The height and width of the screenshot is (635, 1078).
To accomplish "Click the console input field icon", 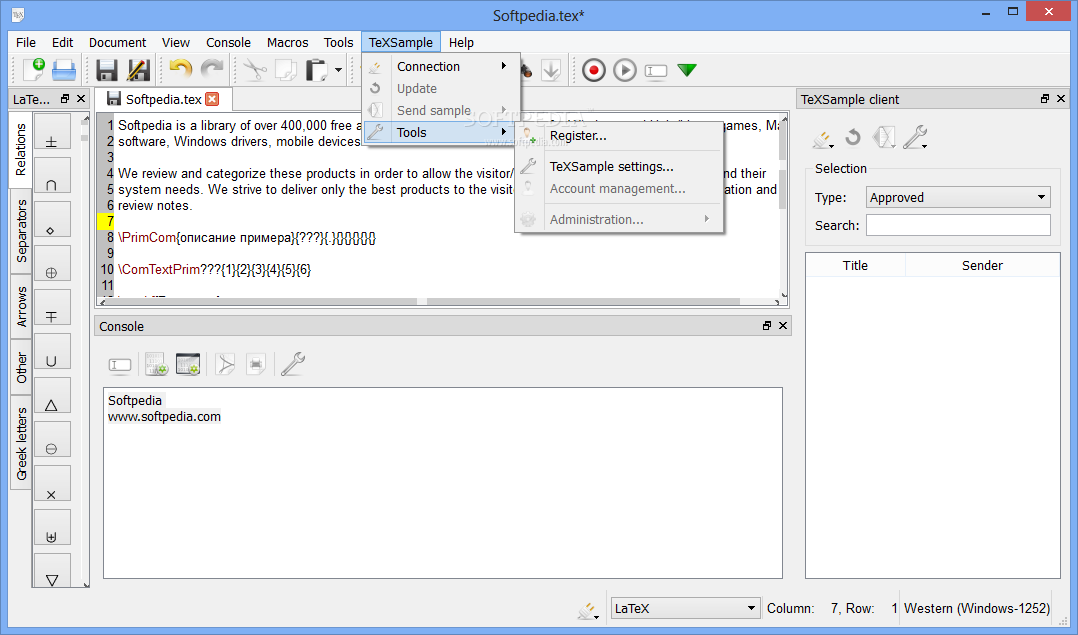I will tap(120, 364).
